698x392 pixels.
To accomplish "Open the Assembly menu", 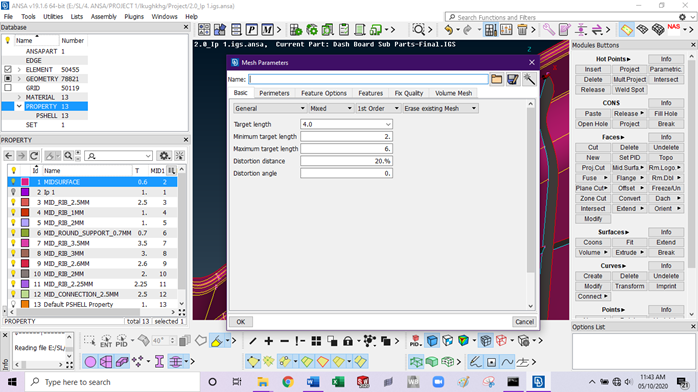I will click(103, 16).
